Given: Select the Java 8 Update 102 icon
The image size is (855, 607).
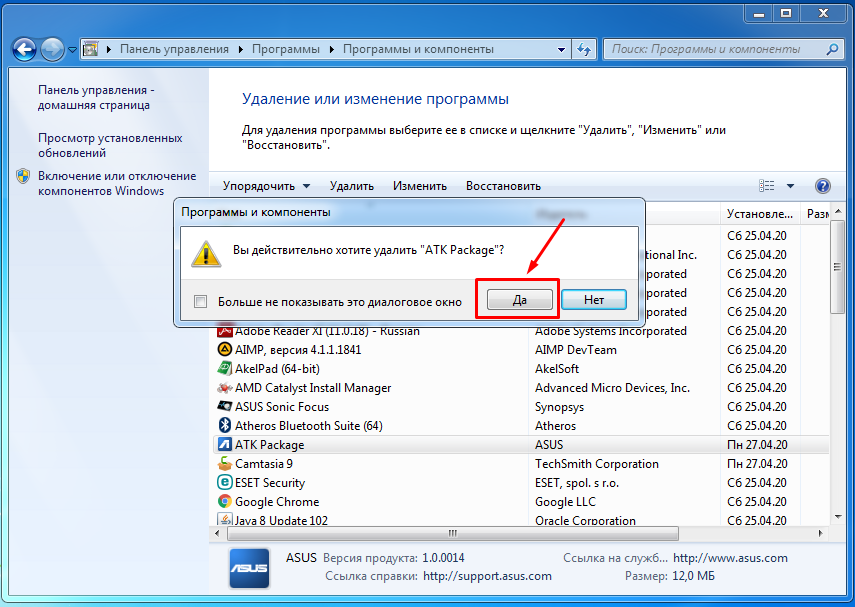Looking at the screenshot, I should tap(225, 519).
